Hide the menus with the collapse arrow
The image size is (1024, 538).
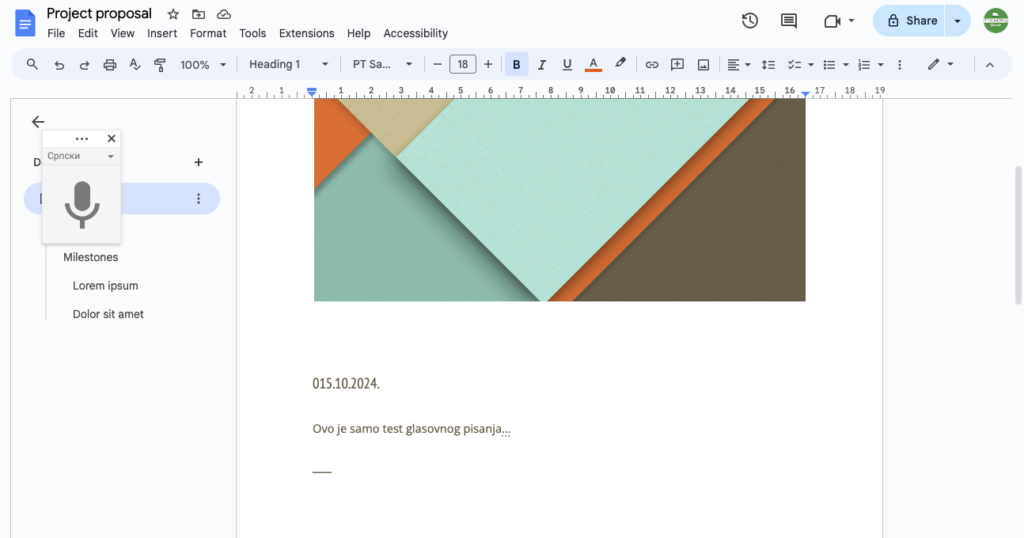pos(990,65)
